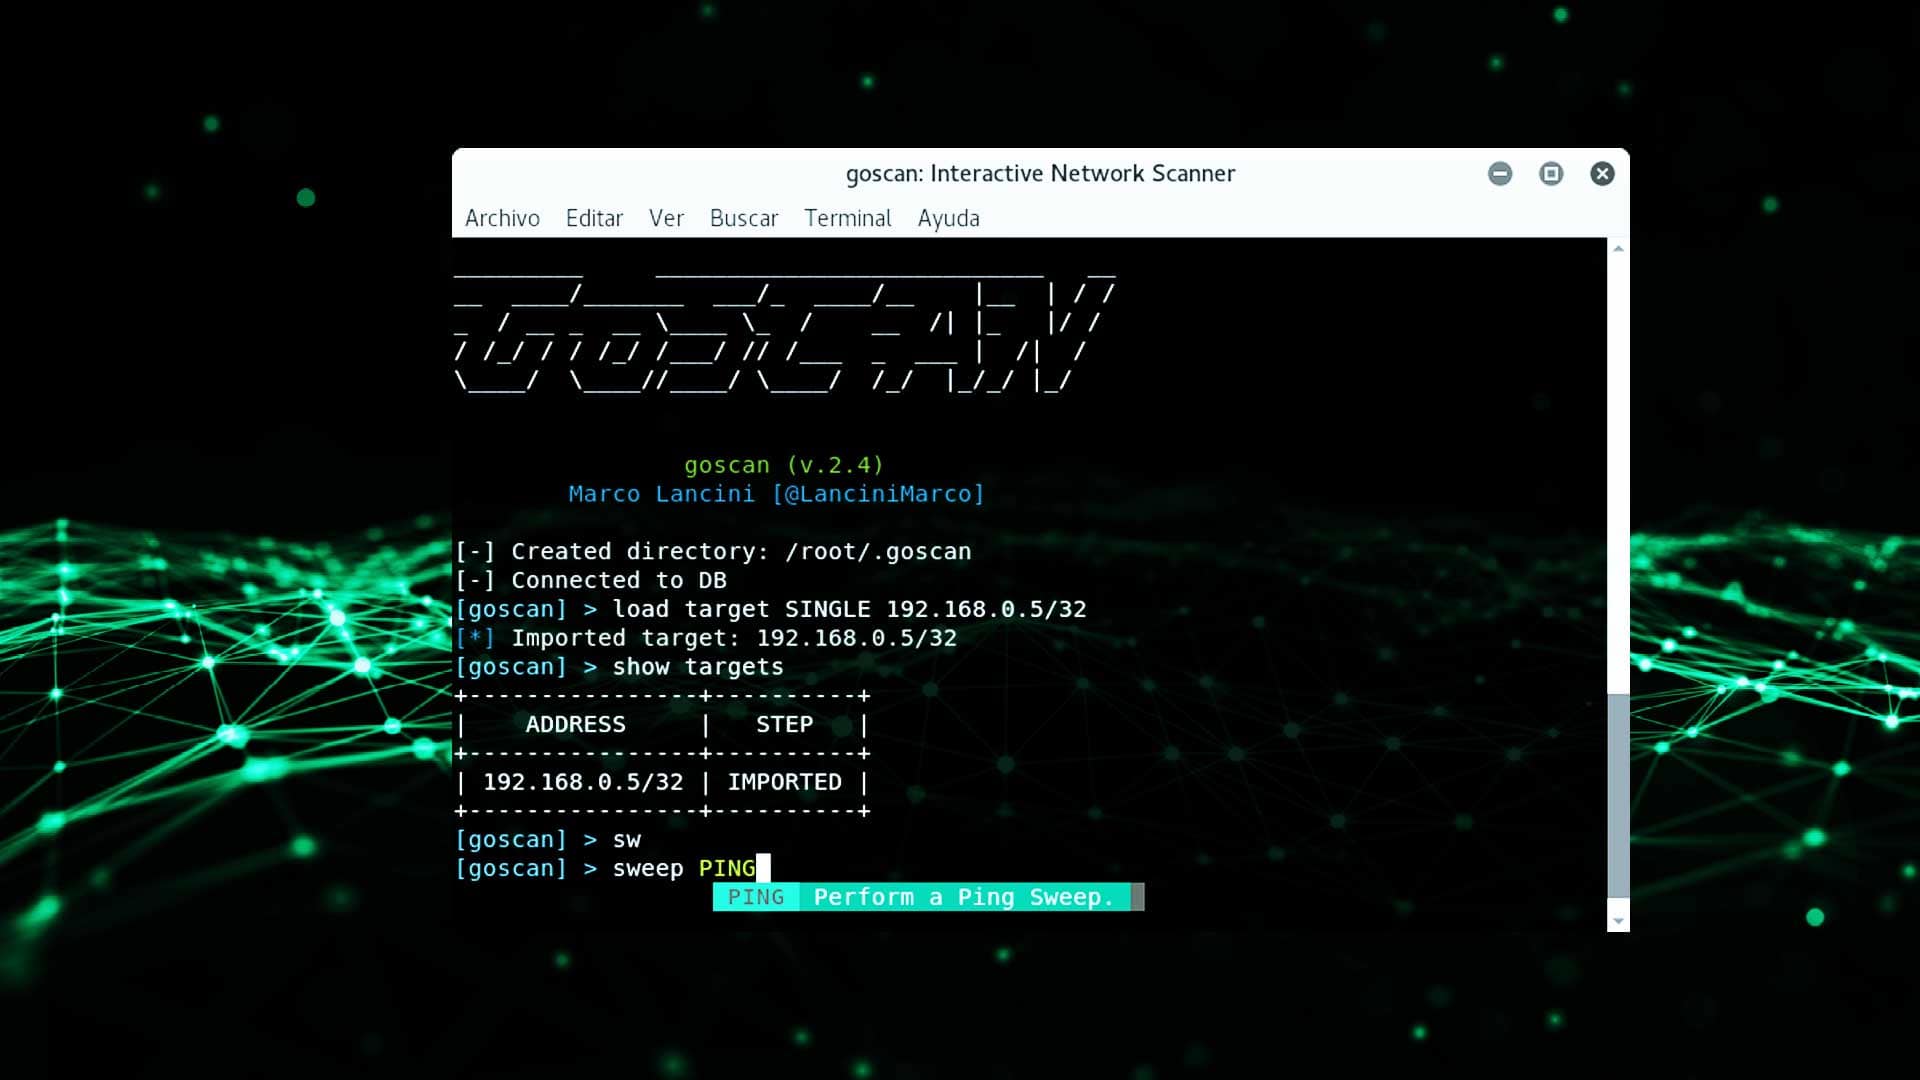Open the Archivo menu
Viewport: 1920px width, 1080px height.
(502, 218)
